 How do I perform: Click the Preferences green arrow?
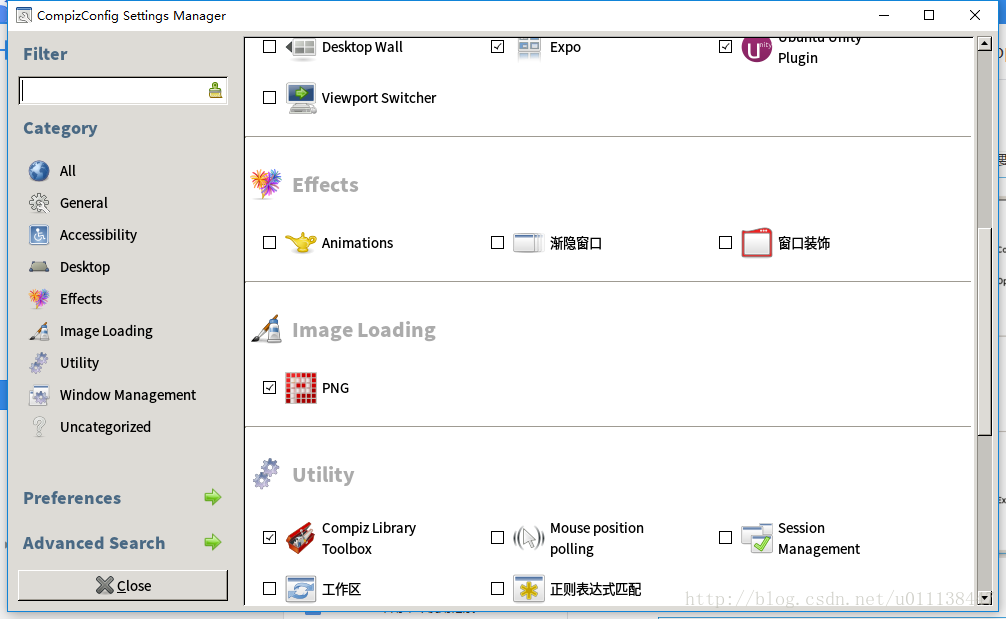coord(212,497)
